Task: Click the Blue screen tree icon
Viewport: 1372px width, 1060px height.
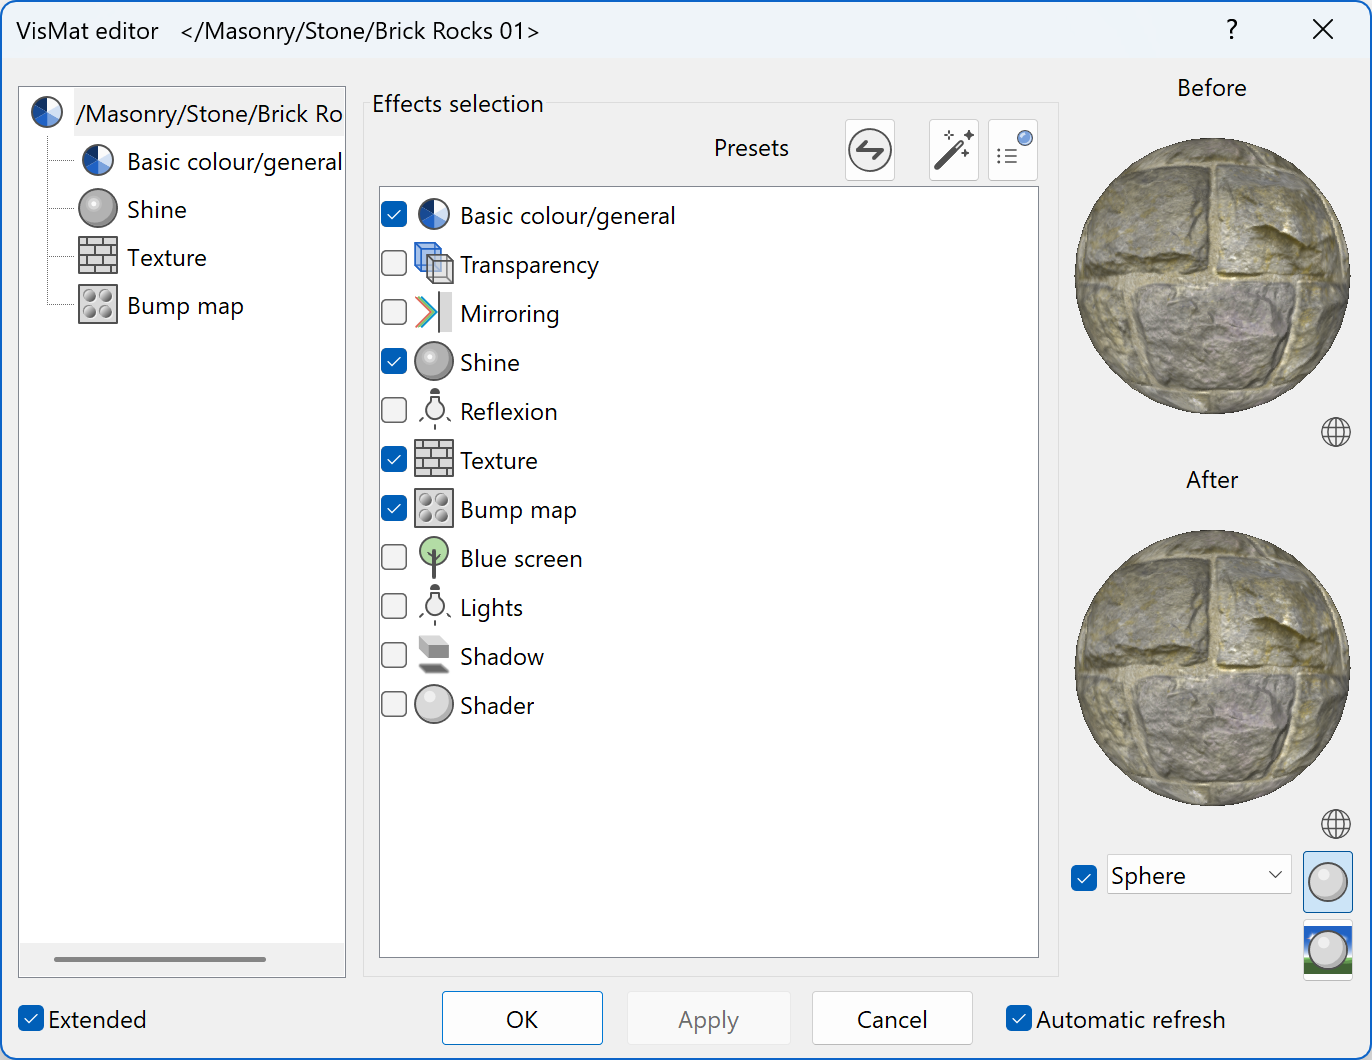Action: (x=434, y=557)
